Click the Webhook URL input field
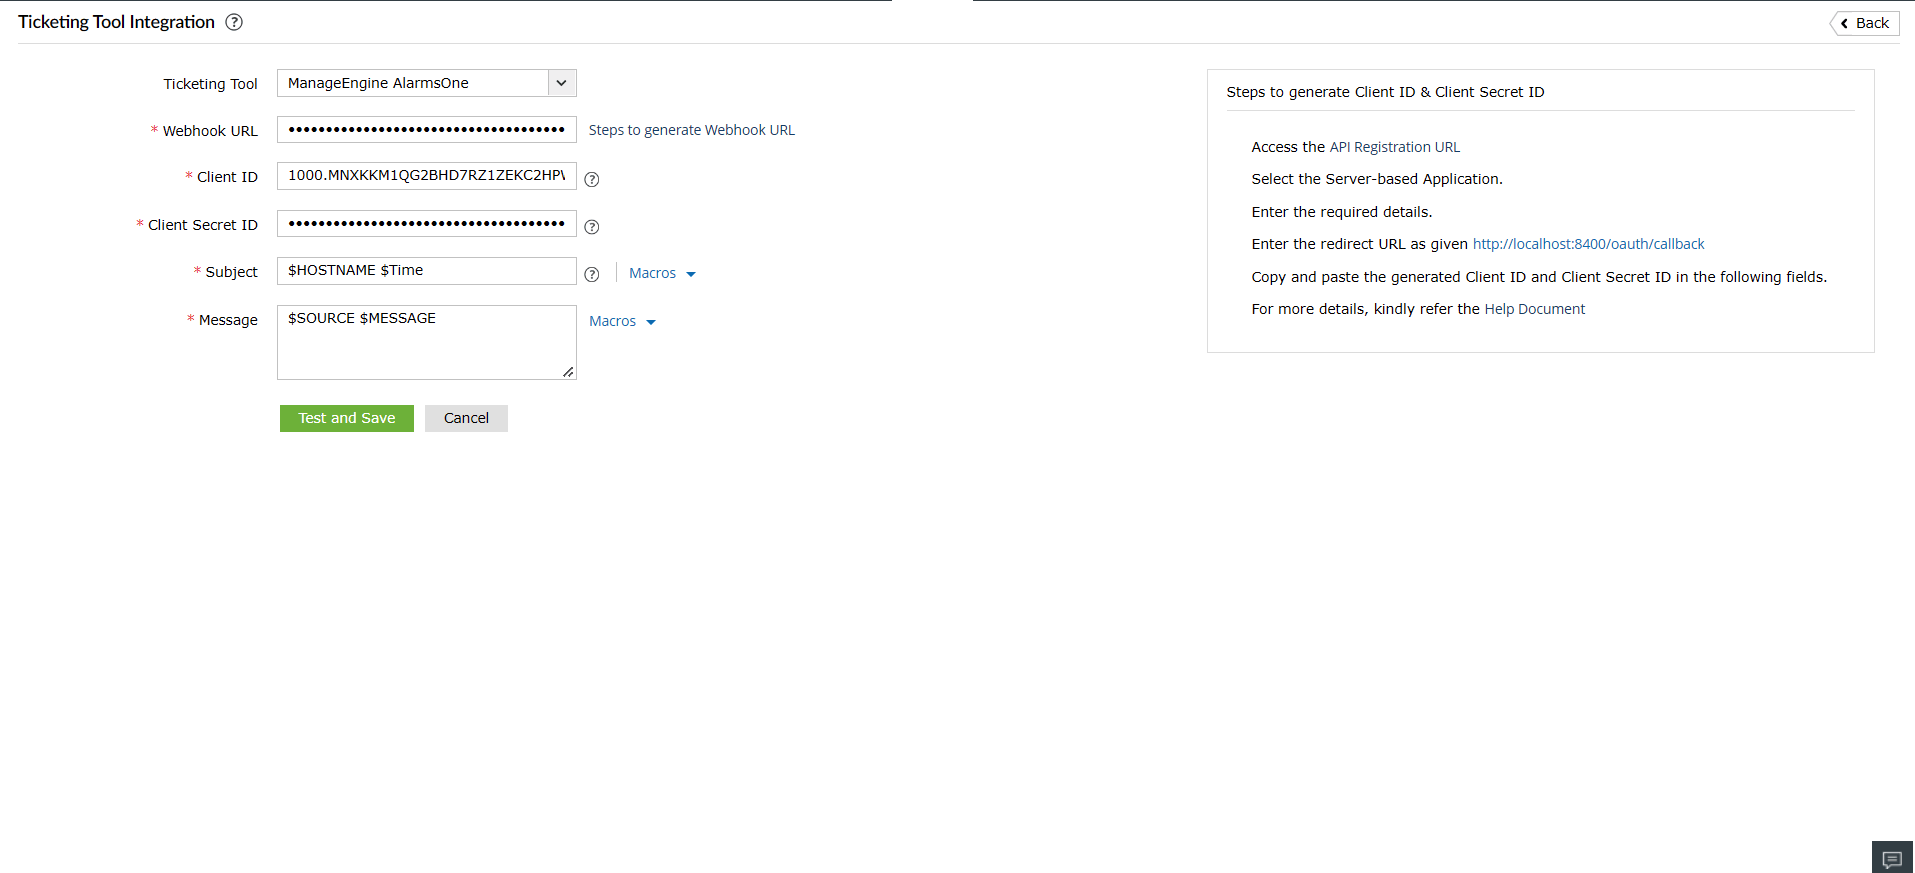Screen dimensions: 1915x873 point(427,130)
